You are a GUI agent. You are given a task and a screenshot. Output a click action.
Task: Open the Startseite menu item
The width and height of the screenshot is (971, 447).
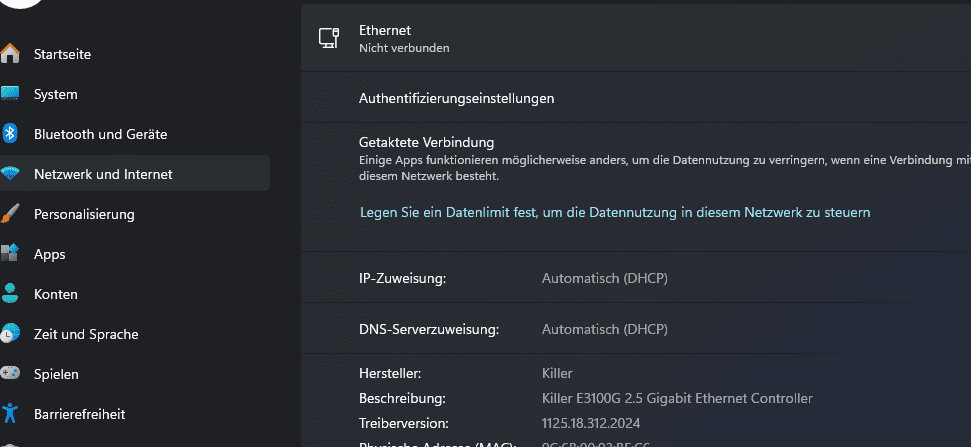[62, 54]
